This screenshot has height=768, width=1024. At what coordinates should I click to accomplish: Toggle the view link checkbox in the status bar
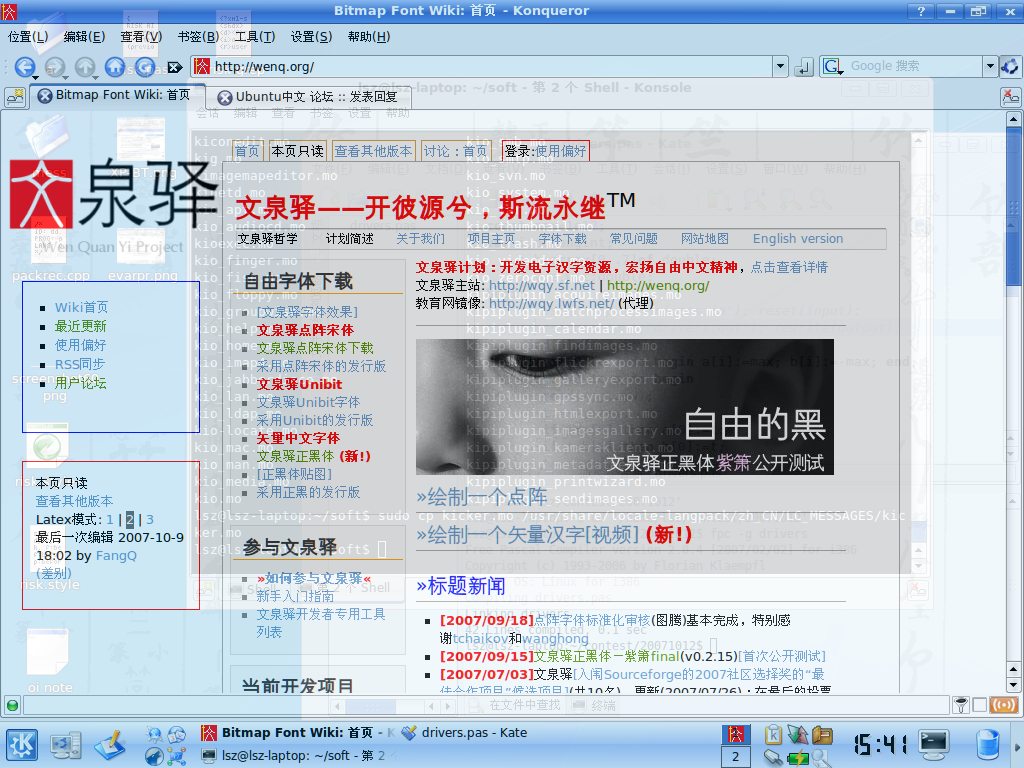(979, 705)
